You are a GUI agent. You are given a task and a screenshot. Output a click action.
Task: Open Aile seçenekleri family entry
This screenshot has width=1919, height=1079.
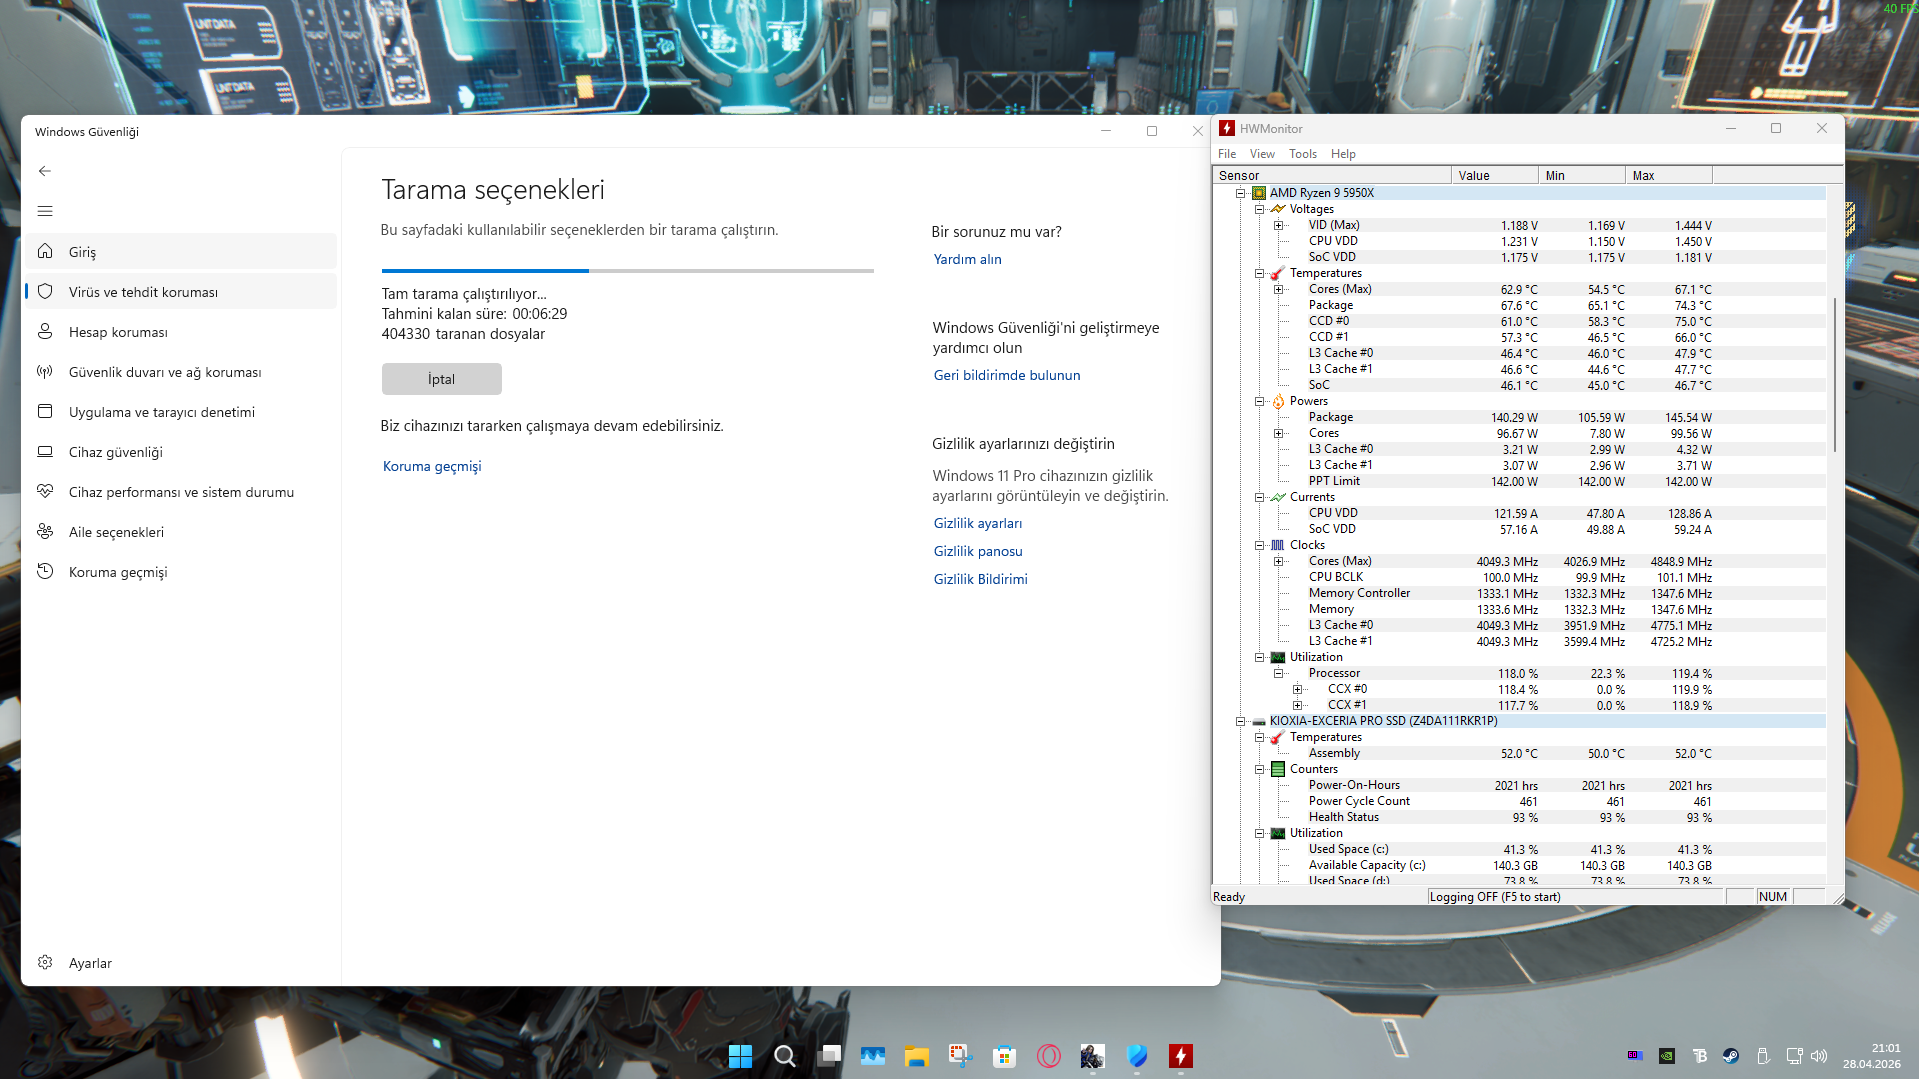[181, 532]
